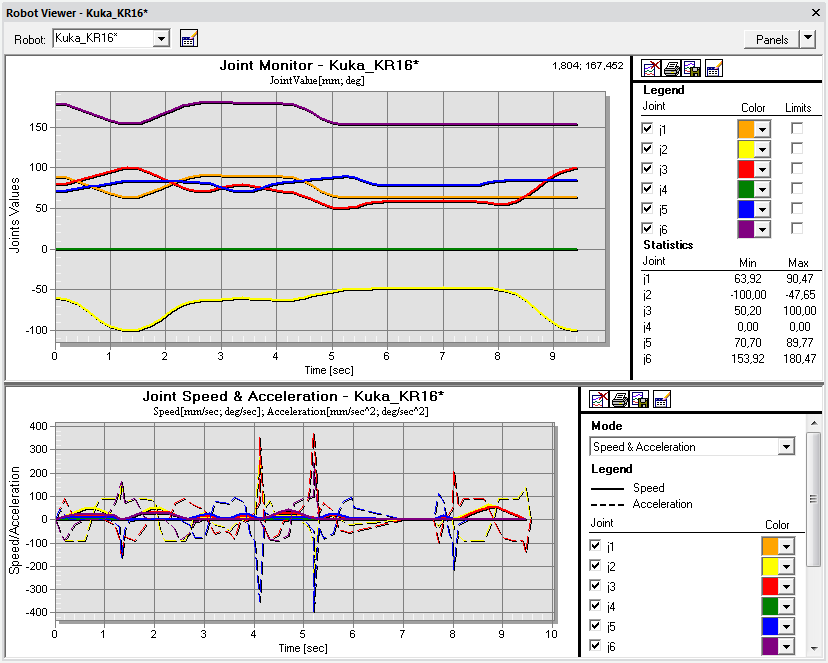
Task: Click the Speed solid line legend entry
Action: pyautogui.click(x=627, y=488)
